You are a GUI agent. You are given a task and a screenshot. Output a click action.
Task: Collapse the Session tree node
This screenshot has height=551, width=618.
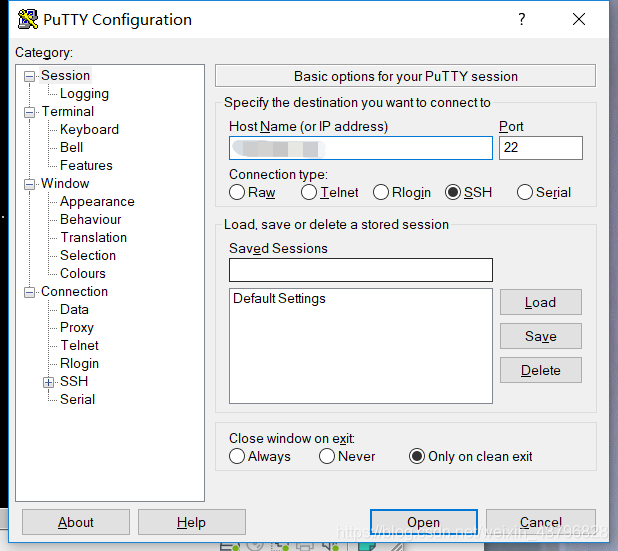pyautogui.click(x=29, y=76)
